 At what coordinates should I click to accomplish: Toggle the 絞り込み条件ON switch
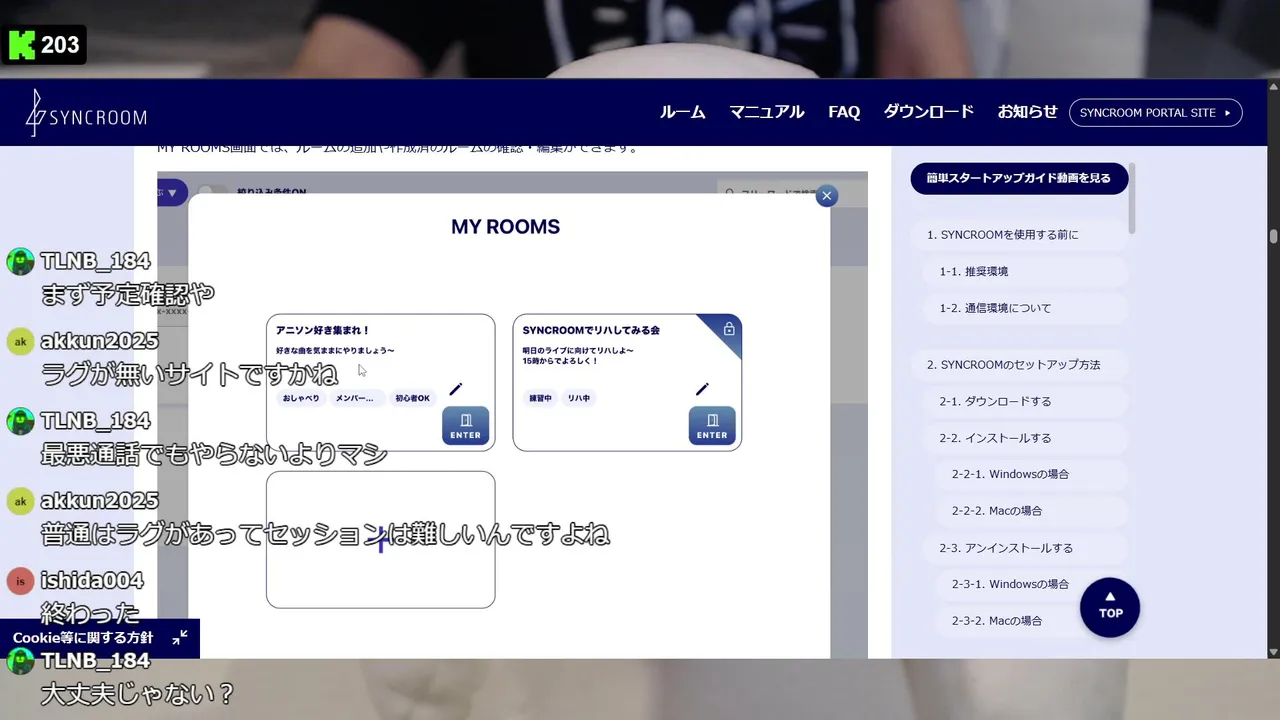[212, 192]
